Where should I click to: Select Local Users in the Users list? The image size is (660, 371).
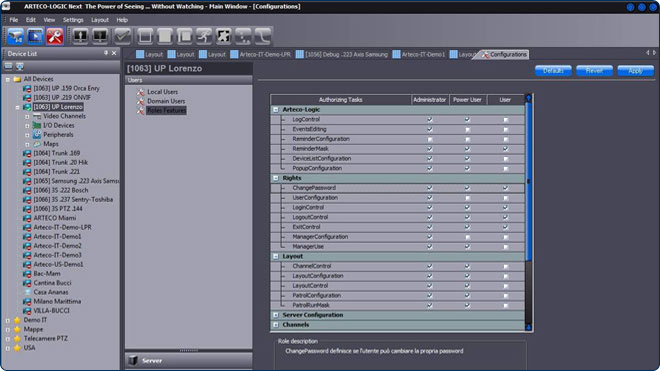click(x=162, y=92)
